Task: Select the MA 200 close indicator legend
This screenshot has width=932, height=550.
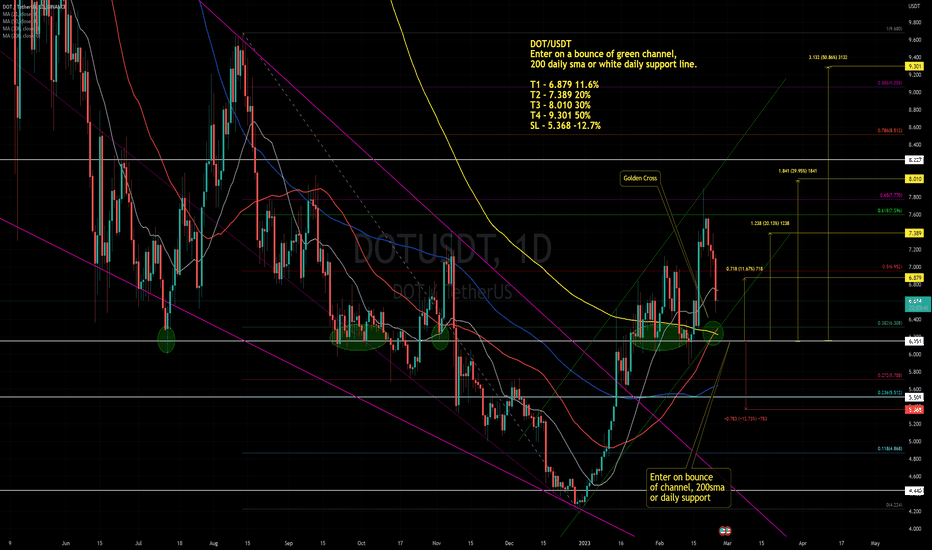Action: [21, 36]
